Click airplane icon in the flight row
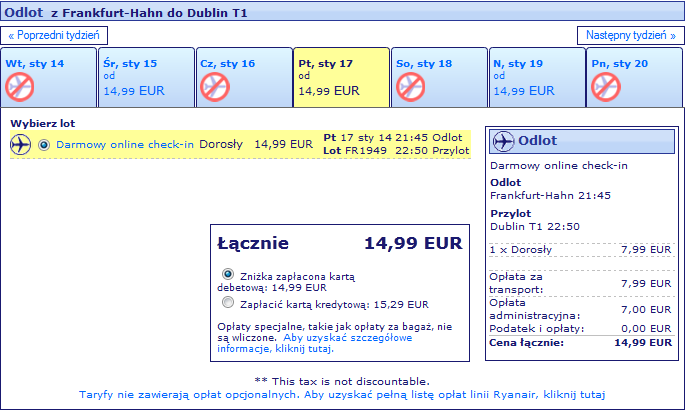Screen dimensions: 686x411 pyautogui.click(x=21, y=144)
